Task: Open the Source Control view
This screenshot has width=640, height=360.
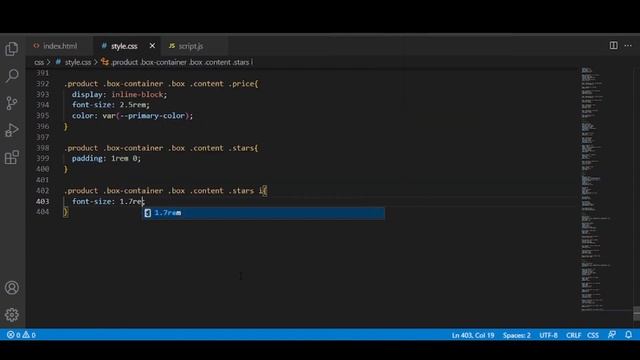Action: click(x=12, y=103)
